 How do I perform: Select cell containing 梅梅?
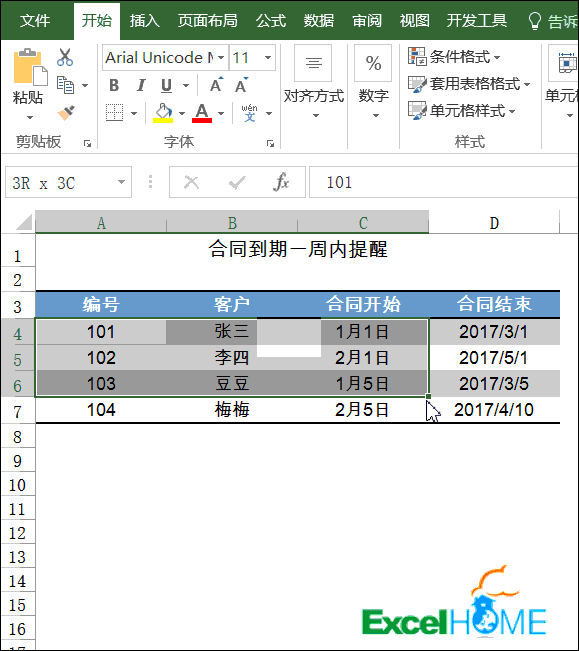click(x=232, y=410)
